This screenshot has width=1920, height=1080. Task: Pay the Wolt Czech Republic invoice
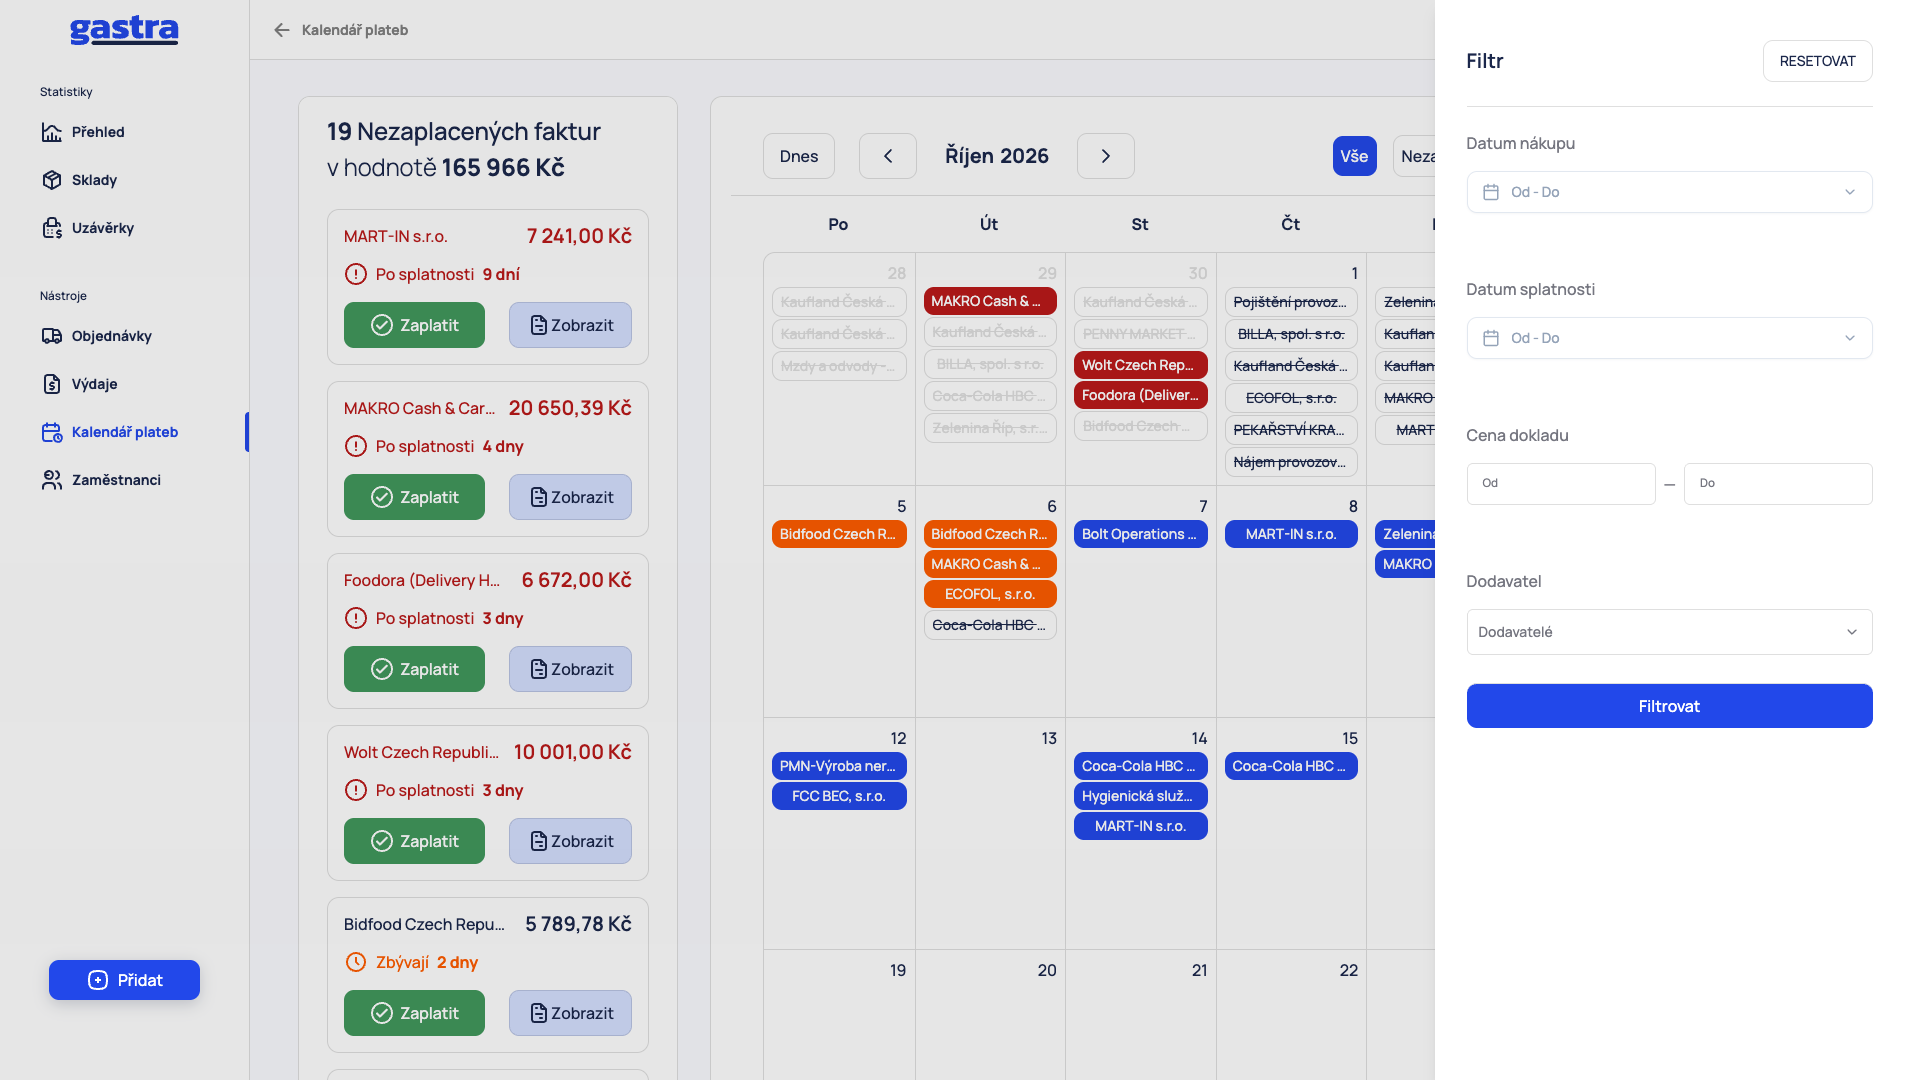point(414,841)
